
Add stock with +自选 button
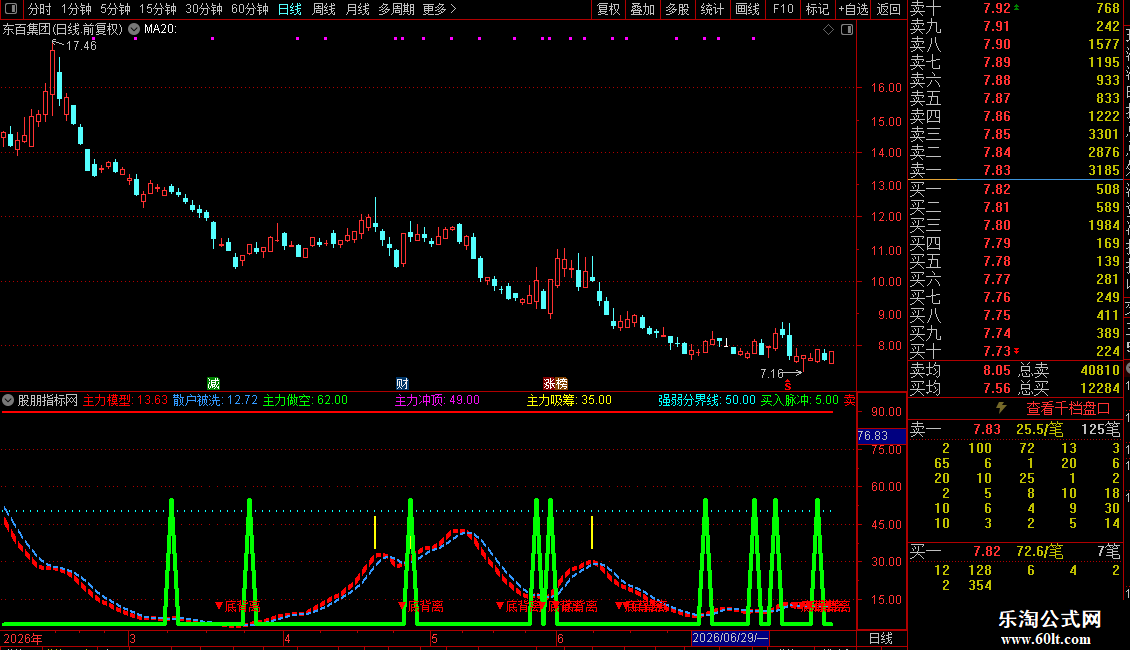(854, 9)
